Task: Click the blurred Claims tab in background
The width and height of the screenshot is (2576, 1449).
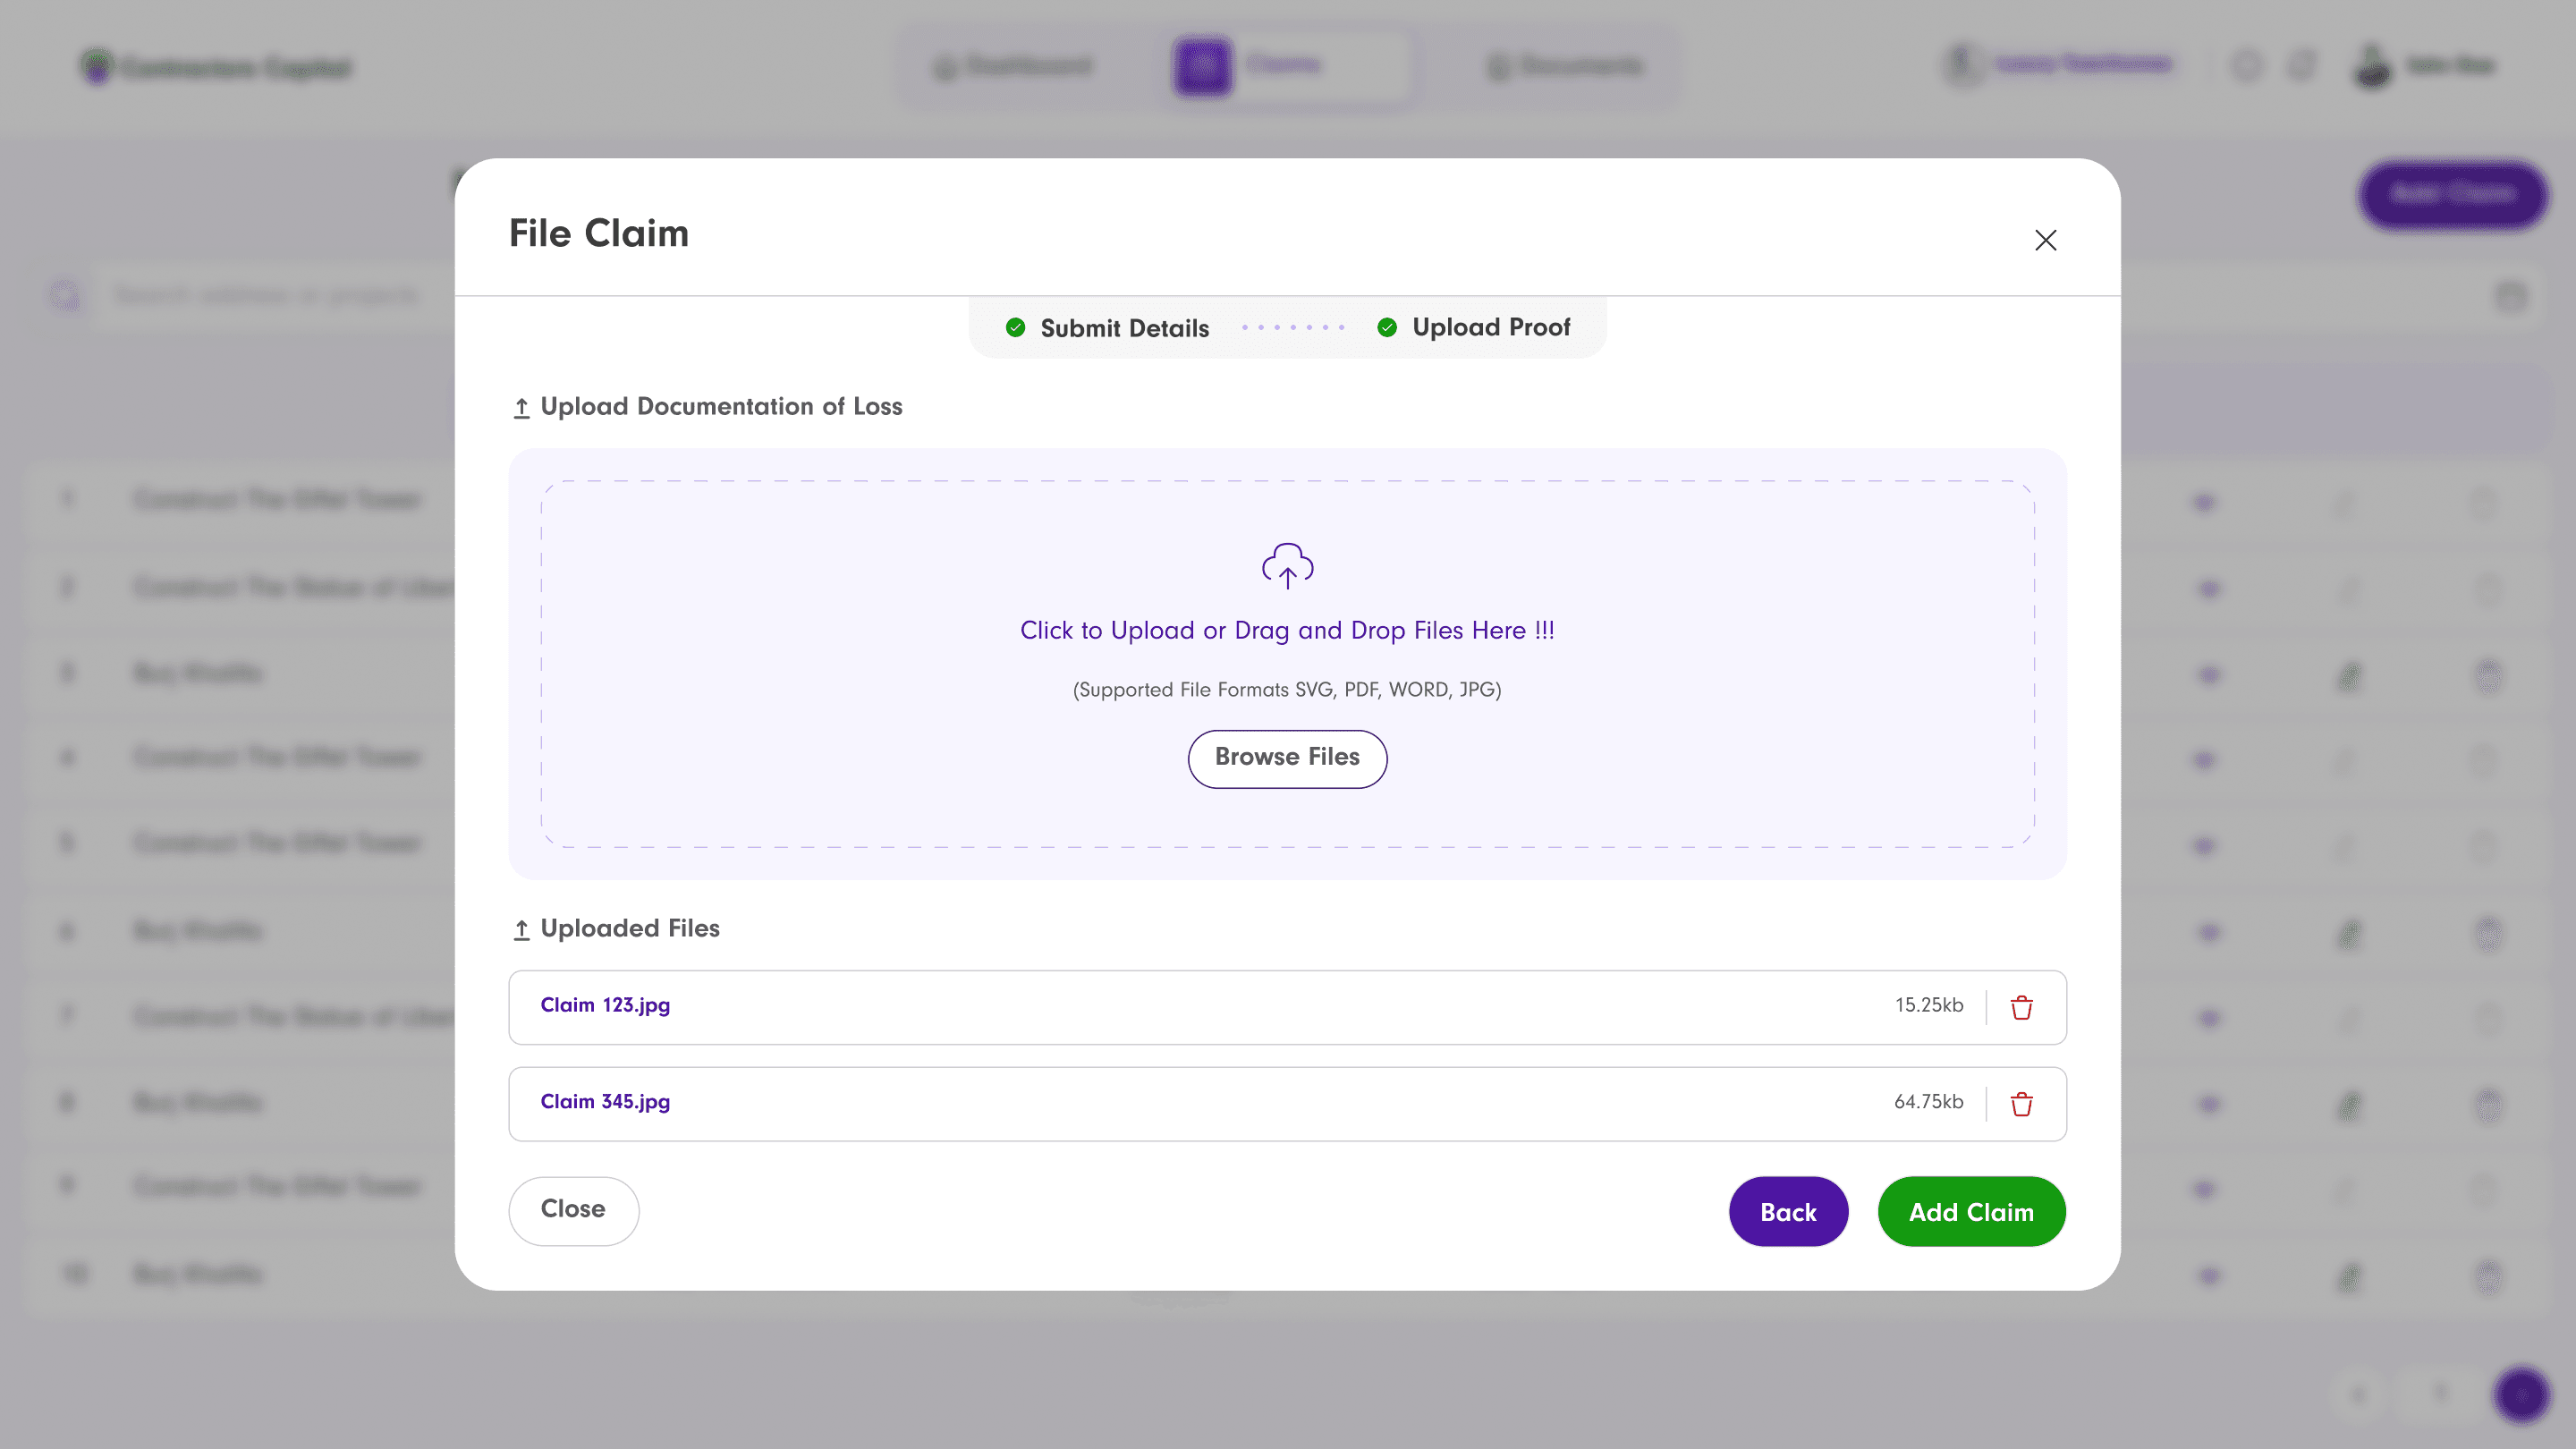Action: (1290, 66)
